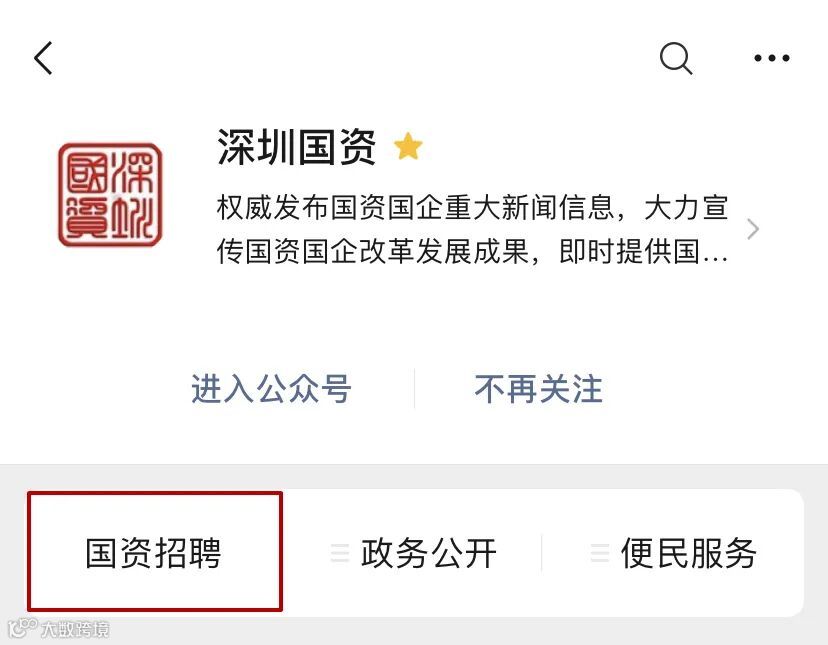Open search with magnifier icon
Screen dimensions: 828x645
click(676, 58)
